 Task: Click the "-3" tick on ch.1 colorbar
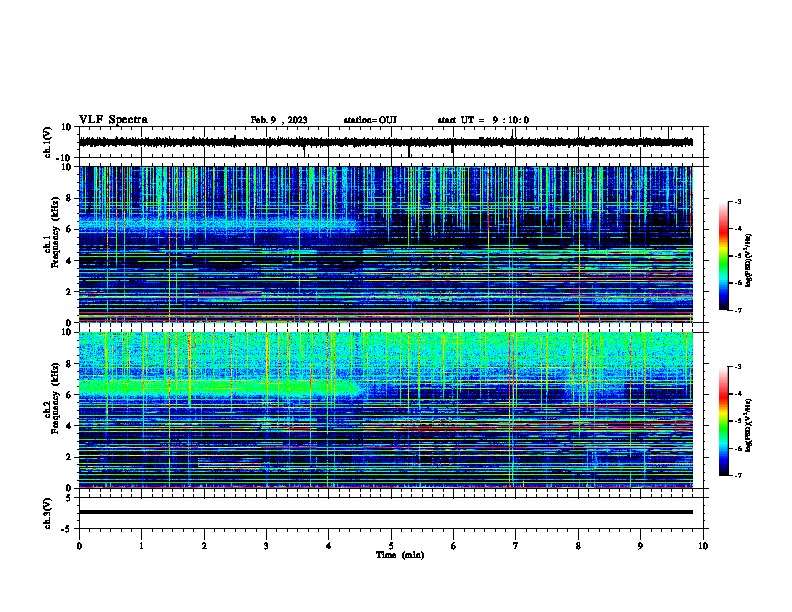coord(738,201)
